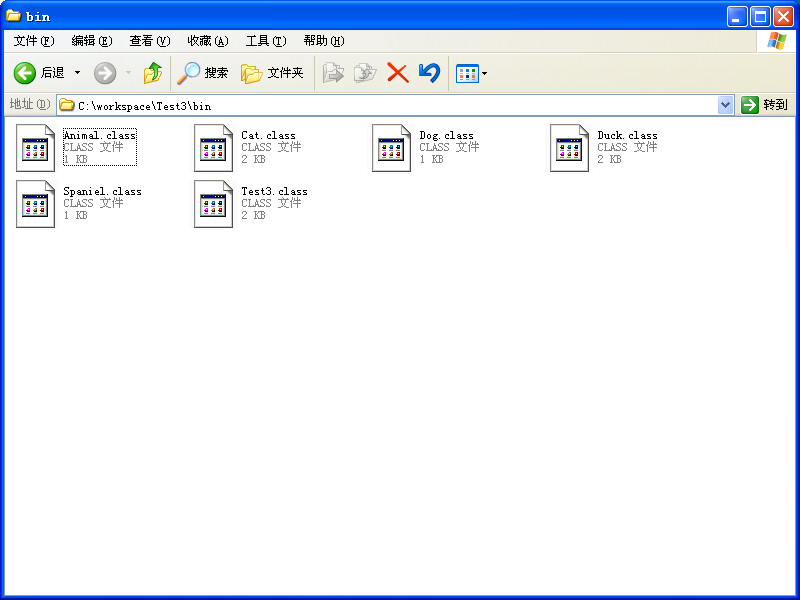Image resolution: width=800 pixels, height=600 pixels.
Task: Open the Views dropdown arrow
Action: tap(485, 73)
